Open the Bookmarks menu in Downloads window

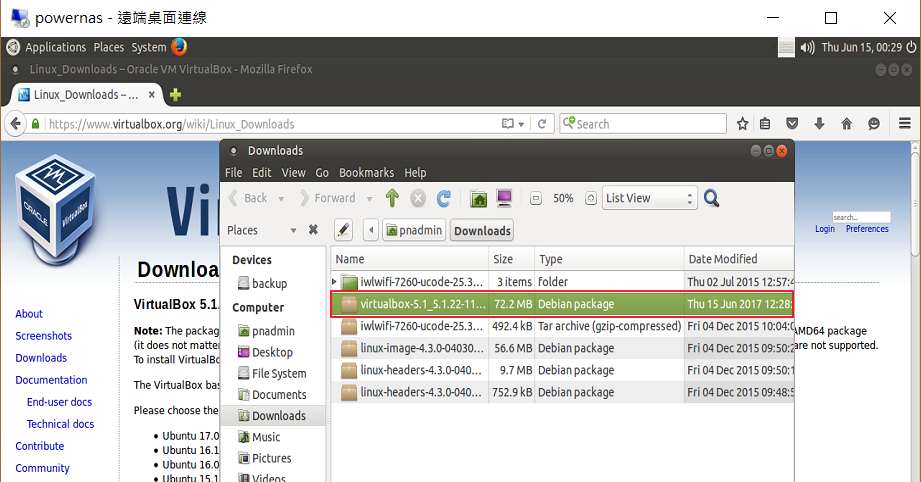(367, 173)
